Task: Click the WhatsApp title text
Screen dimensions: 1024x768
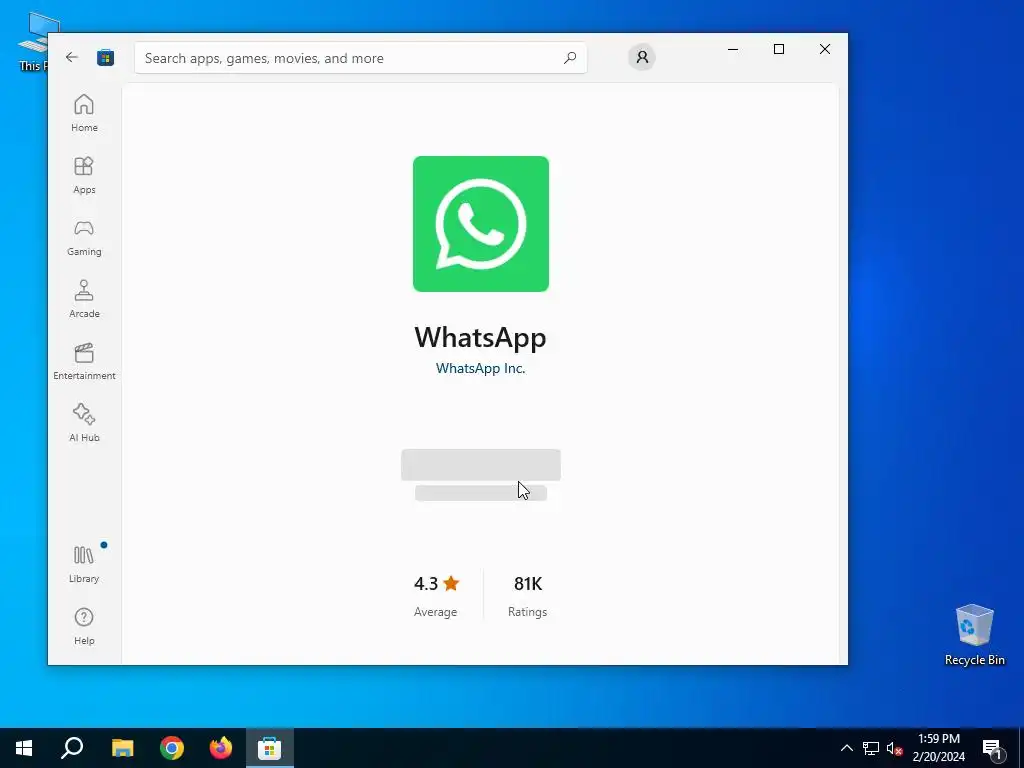Action: click(481, 337)
